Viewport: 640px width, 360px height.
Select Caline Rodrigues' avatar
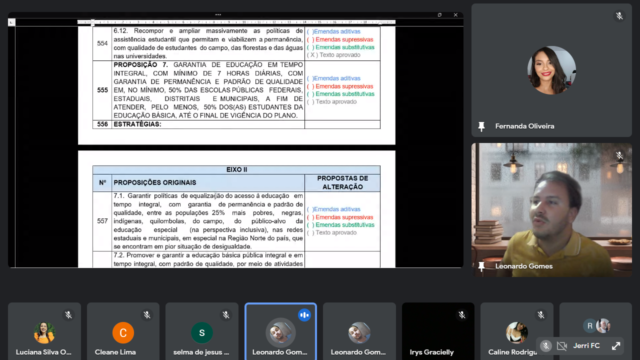point(517,333)
